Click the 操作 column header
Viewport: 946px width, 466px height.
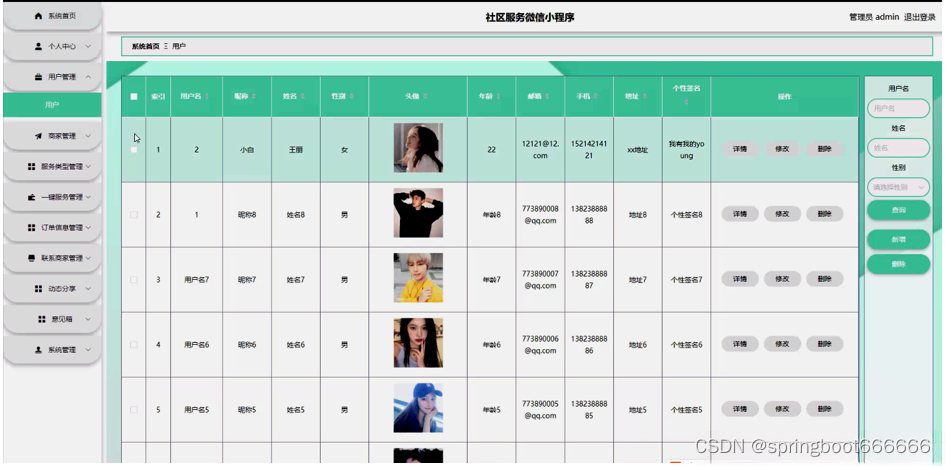point(784,97)
